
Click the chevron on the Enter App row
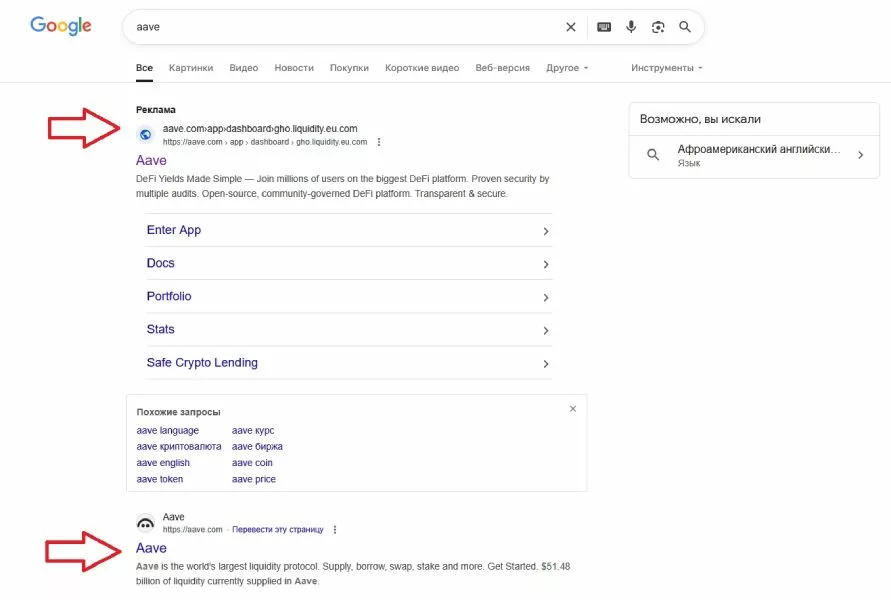click(546, 231)
